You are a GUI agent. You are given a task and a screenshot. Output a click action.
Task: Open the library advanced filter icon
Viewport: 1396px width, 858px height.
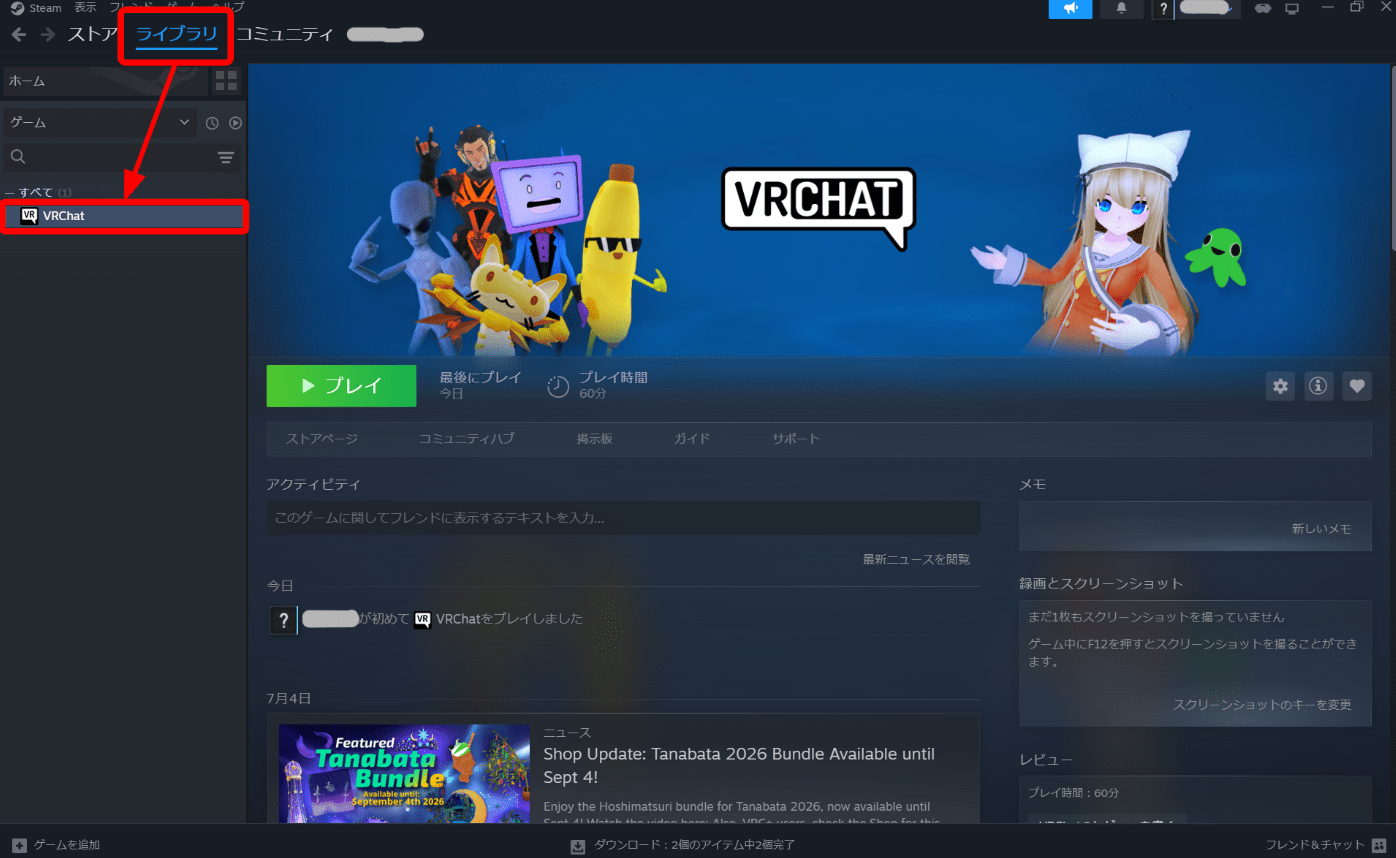coord(226,157)
